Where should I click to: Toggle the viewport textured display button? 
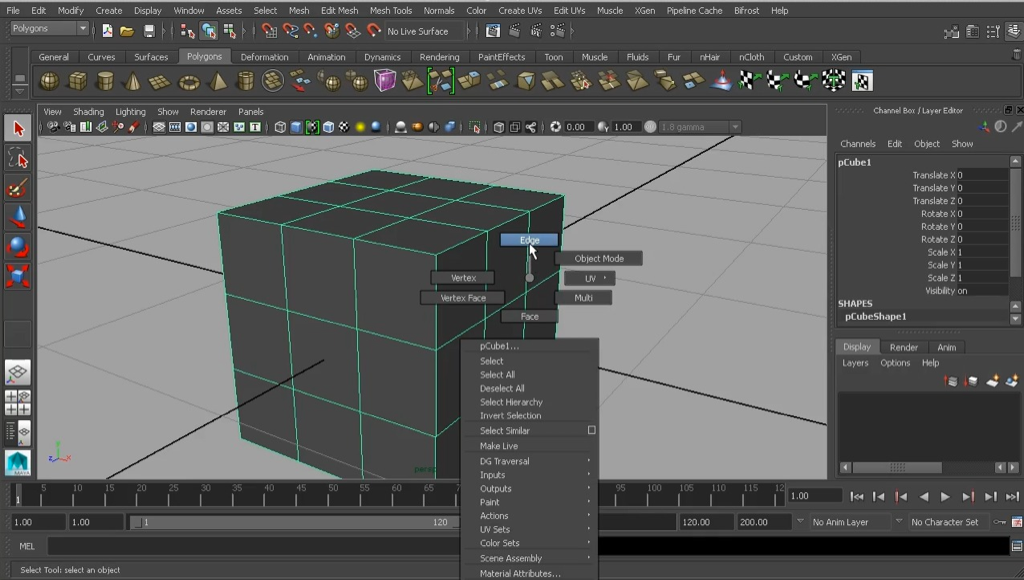[345, 127]
